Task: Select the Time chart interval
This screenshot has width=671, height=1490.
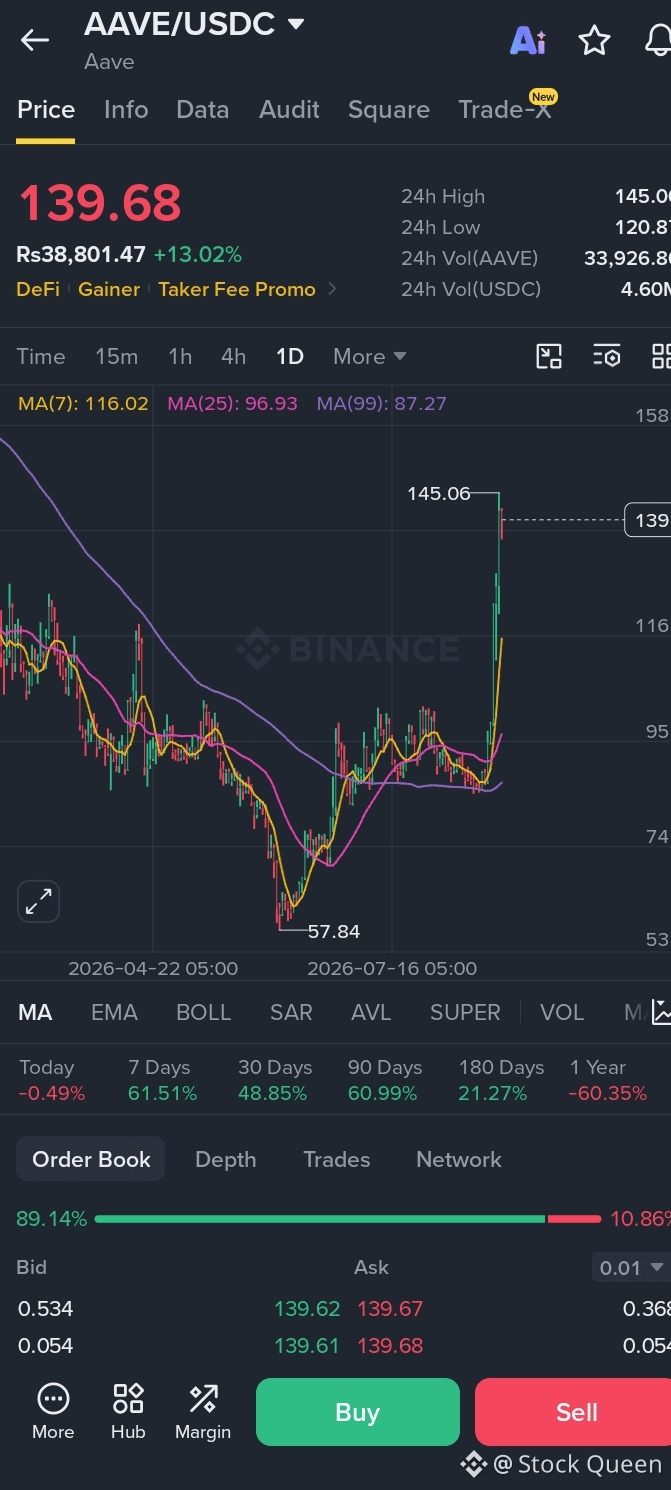Action: [x=41, y=356]
